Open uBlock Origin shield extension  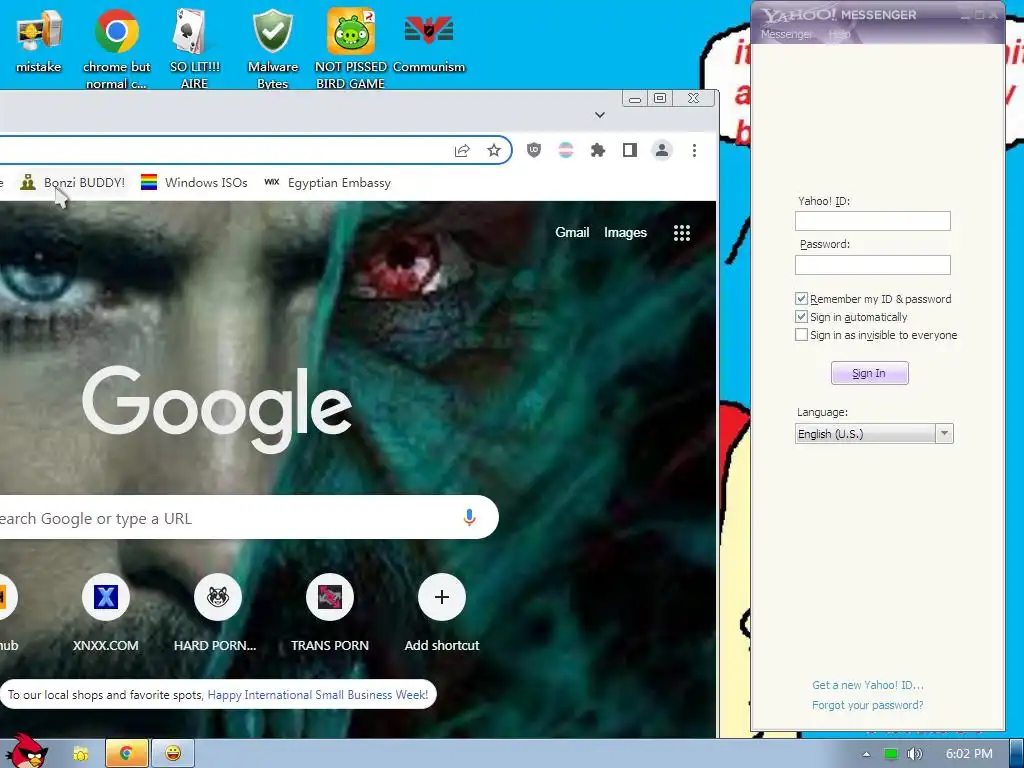(534, 151)
